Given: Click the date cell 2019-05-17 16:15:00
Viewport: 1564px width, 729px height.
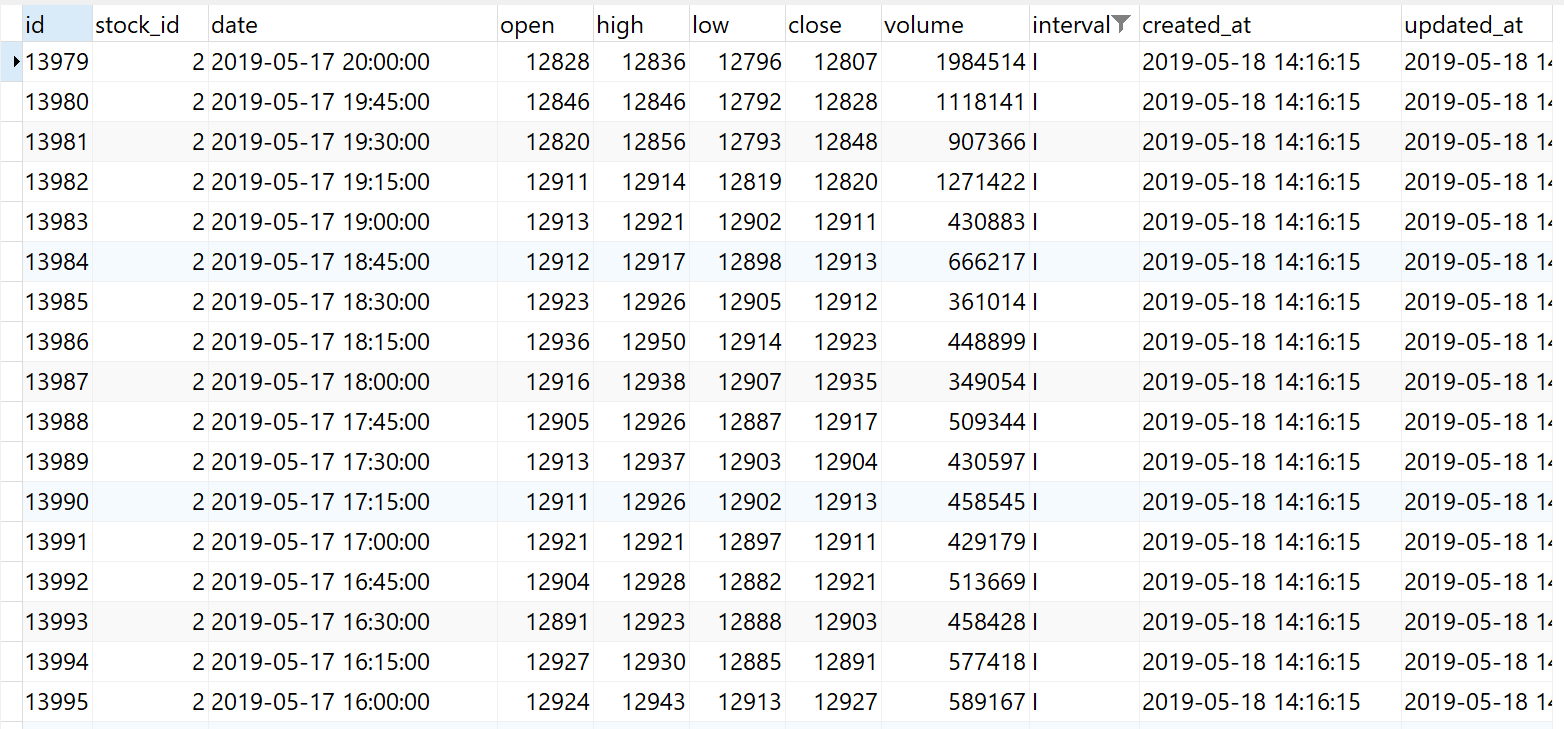Looking at the screenshot, I should click(x=353, y=662).
